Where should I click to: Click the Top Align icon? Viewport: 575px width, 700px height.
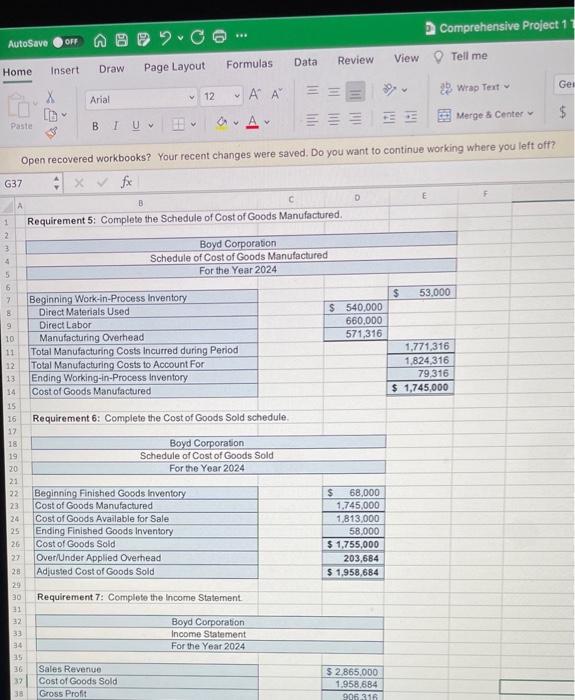pos(313,90)
